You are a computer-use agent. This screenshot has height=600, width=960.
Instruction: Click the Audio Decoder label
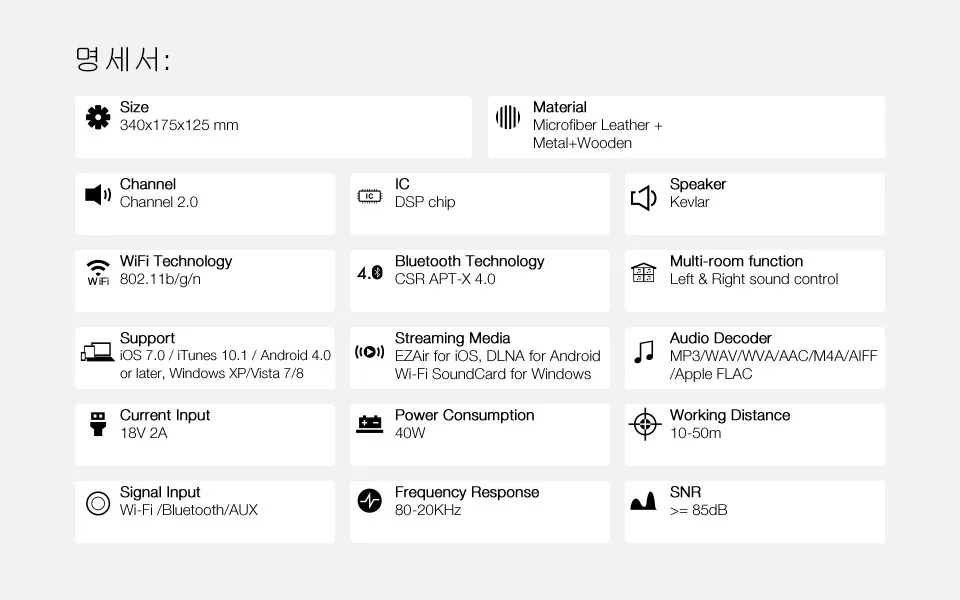(721, 339)
